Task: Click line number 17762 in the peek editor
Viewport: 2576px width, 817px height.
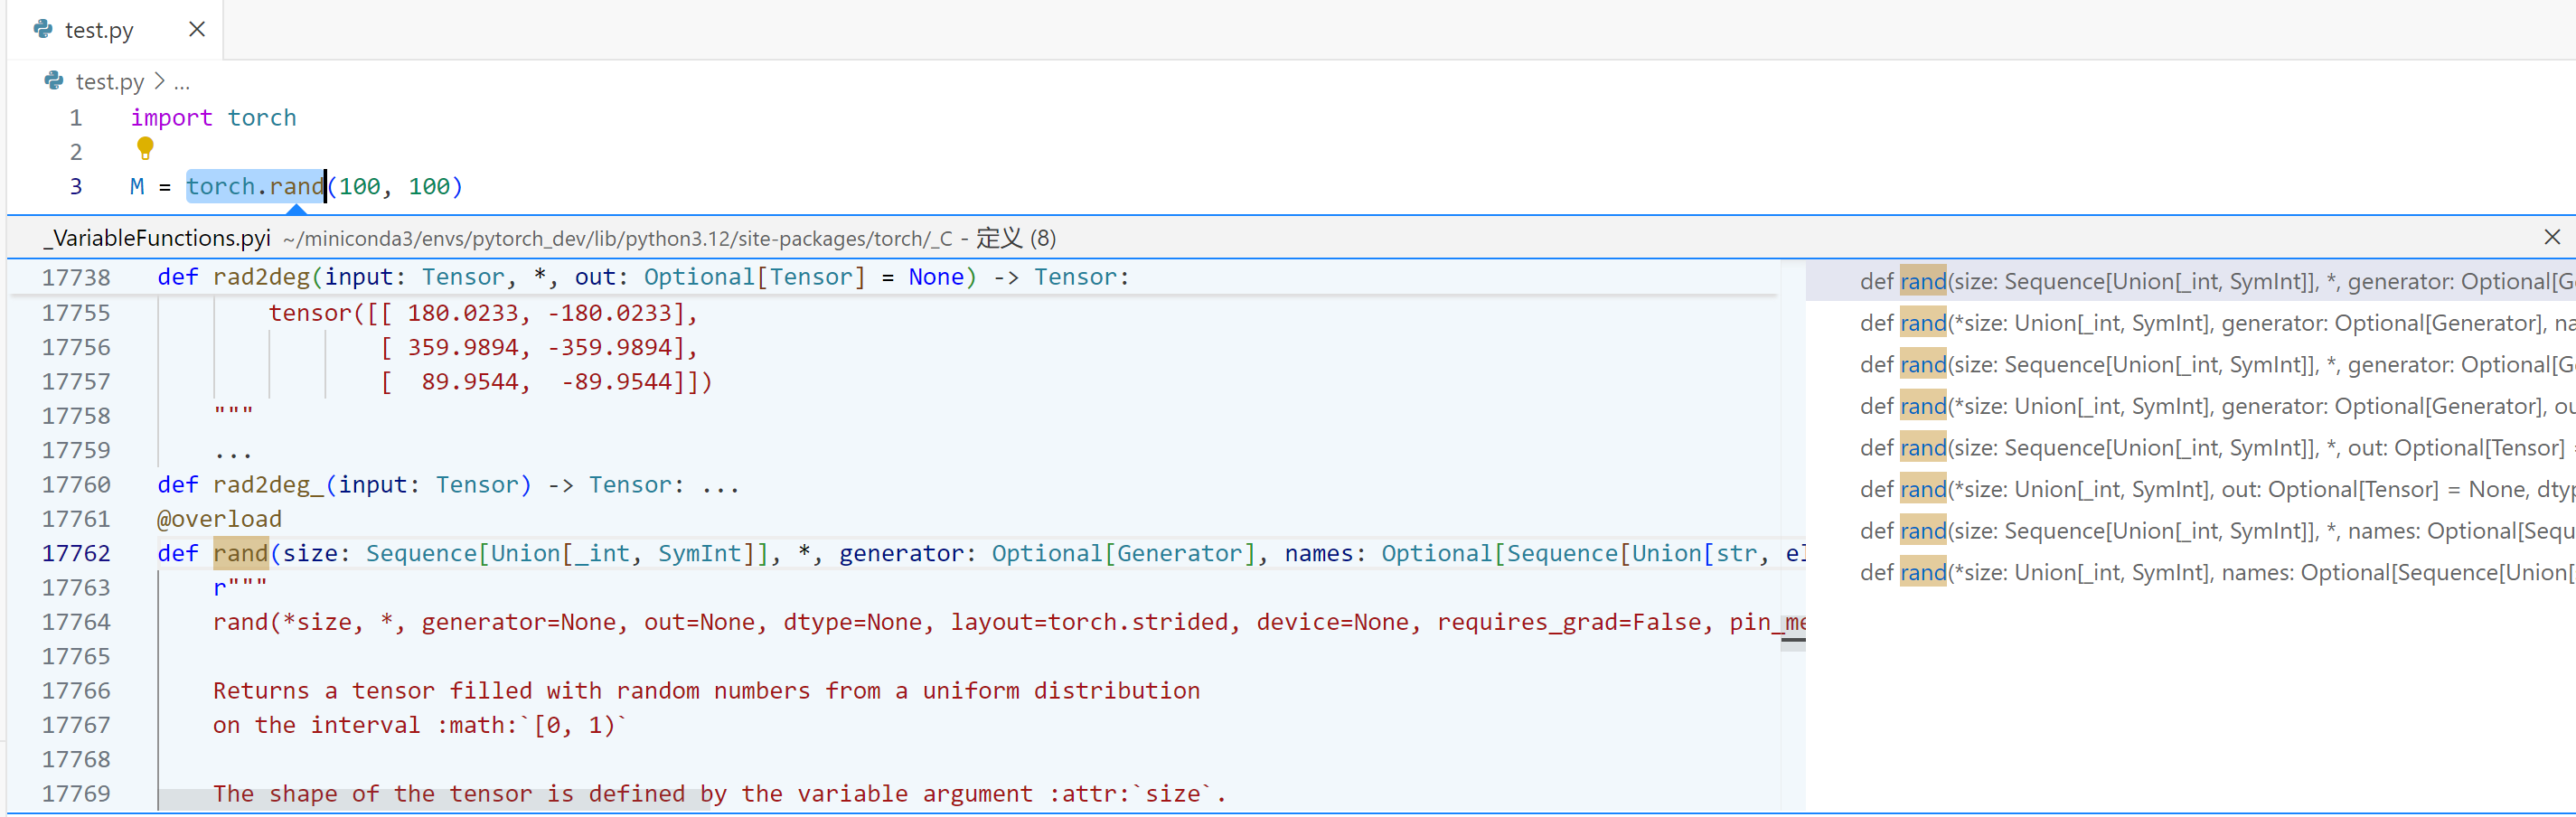Action: point(76,553)
